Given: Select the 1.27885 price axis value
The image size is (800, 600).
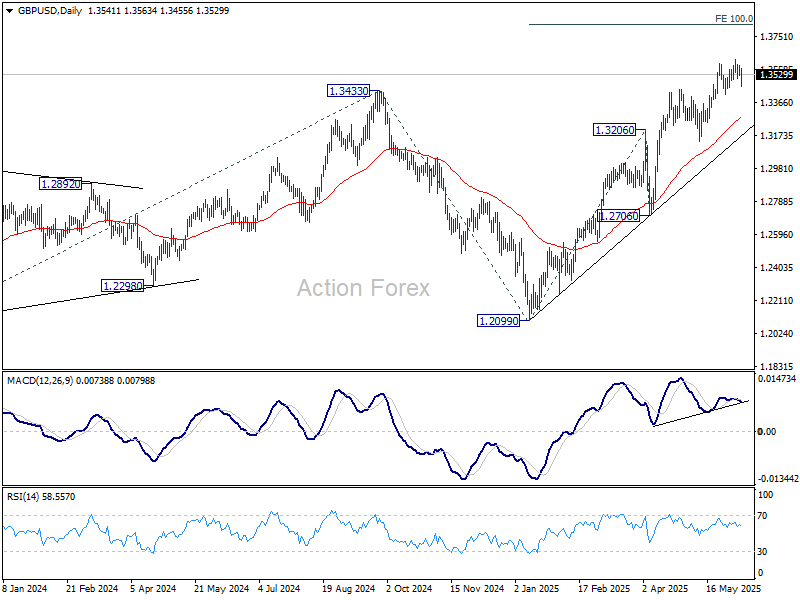Looking at the screenshot, I should 777,202.
